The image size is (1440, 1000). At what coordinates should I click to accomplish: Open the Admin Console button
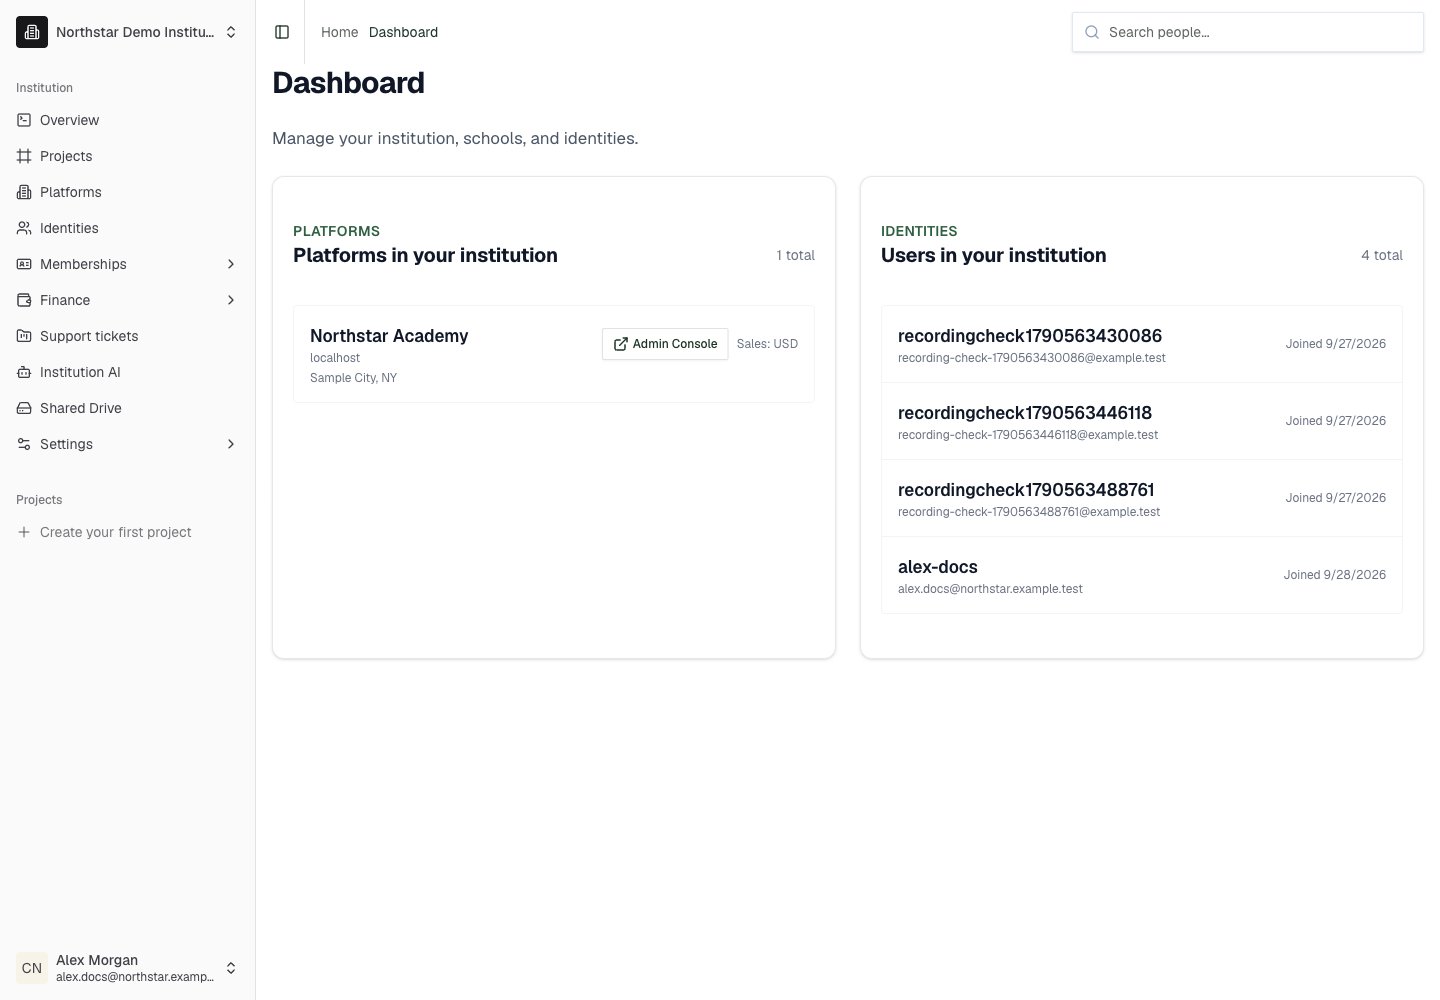(x=665, y=344)
